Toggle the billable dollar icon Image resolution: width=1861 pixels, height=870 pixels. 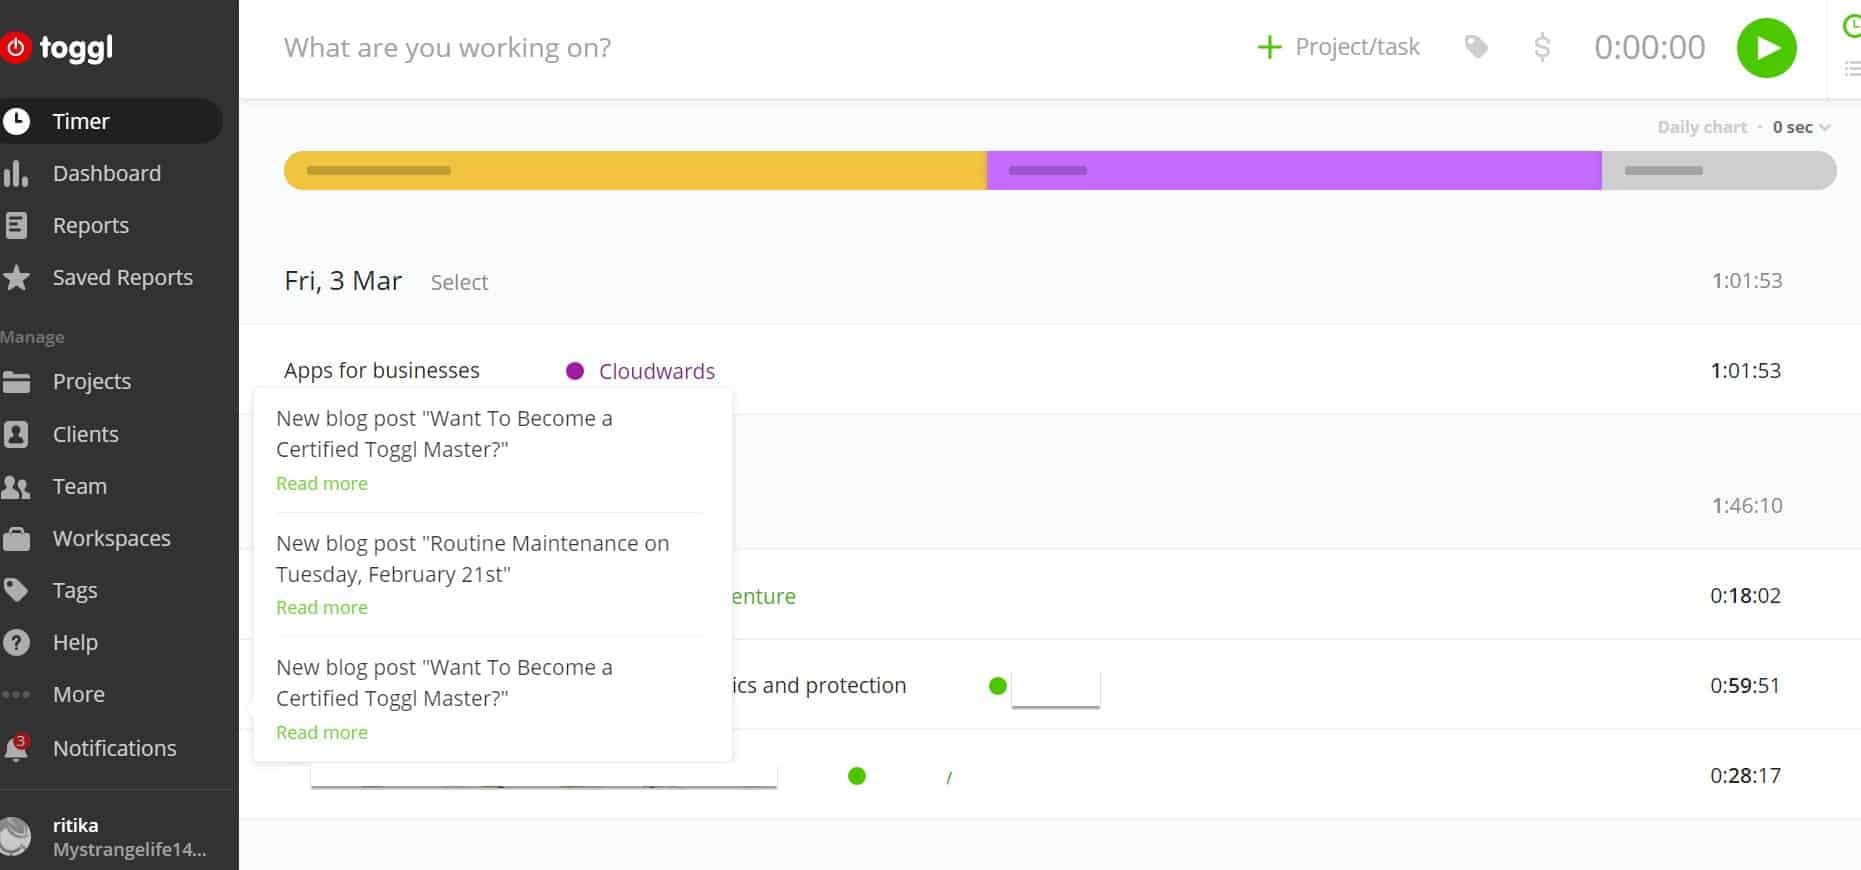coord(1542,47)
